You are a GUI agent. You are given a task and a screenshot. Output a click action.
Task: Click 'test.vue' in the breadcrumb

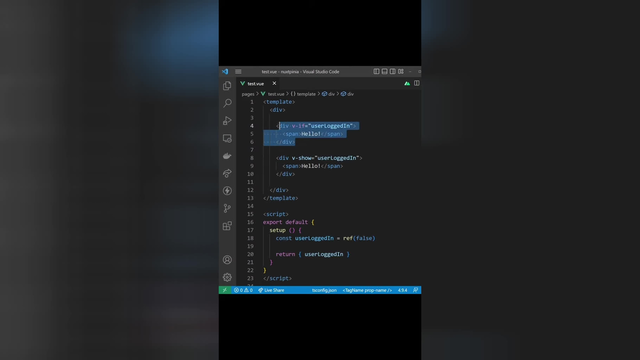click(x=276, y=94)
